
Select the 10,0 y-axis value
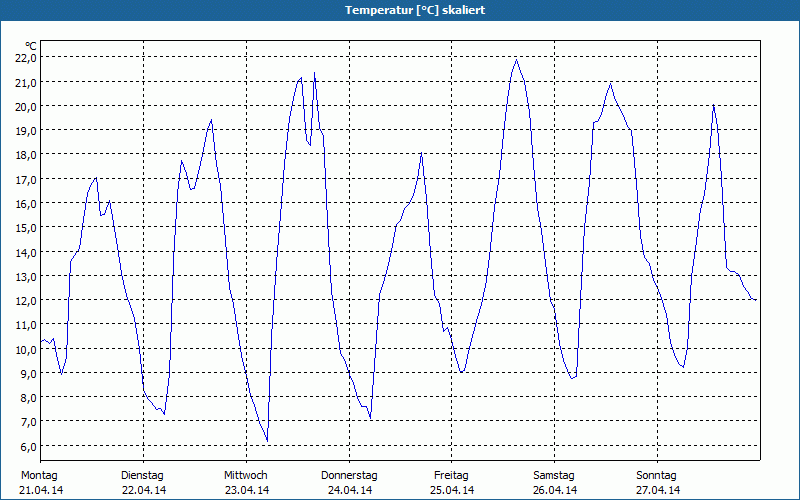pos(26,349)
